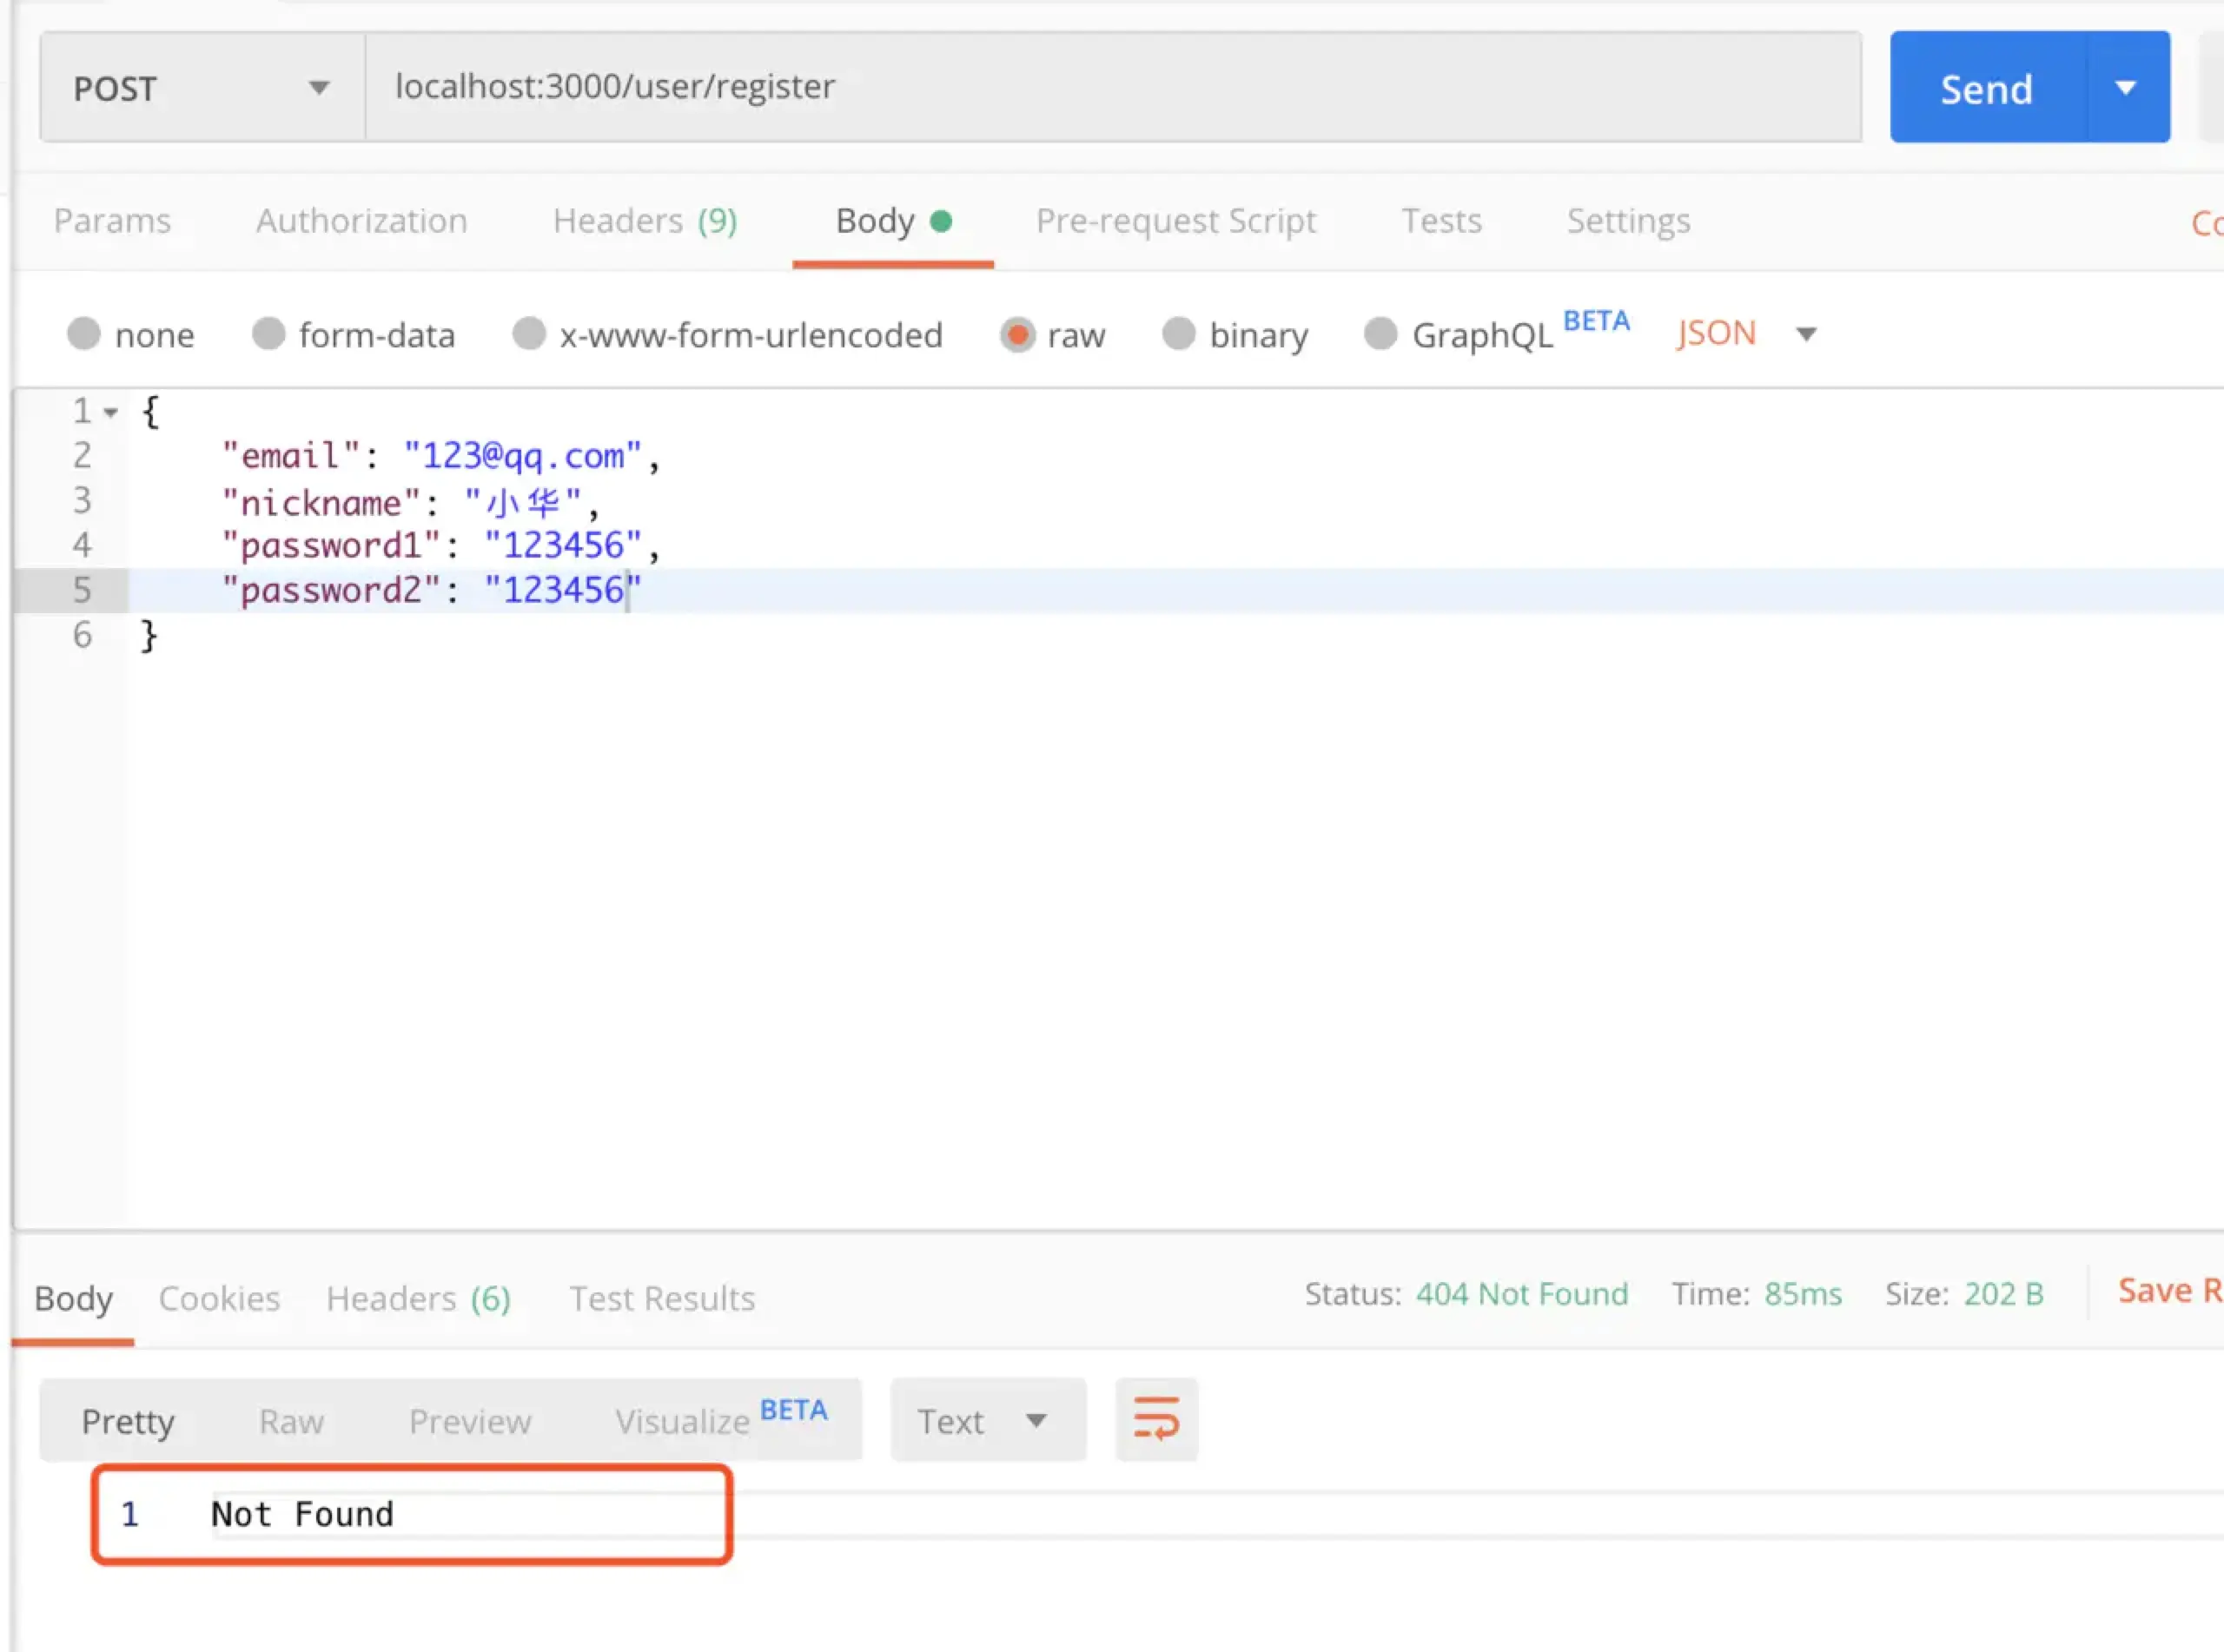Open the Authorization tab
The height and width of the screenshot is (1652, 2224).
(361, 220)
